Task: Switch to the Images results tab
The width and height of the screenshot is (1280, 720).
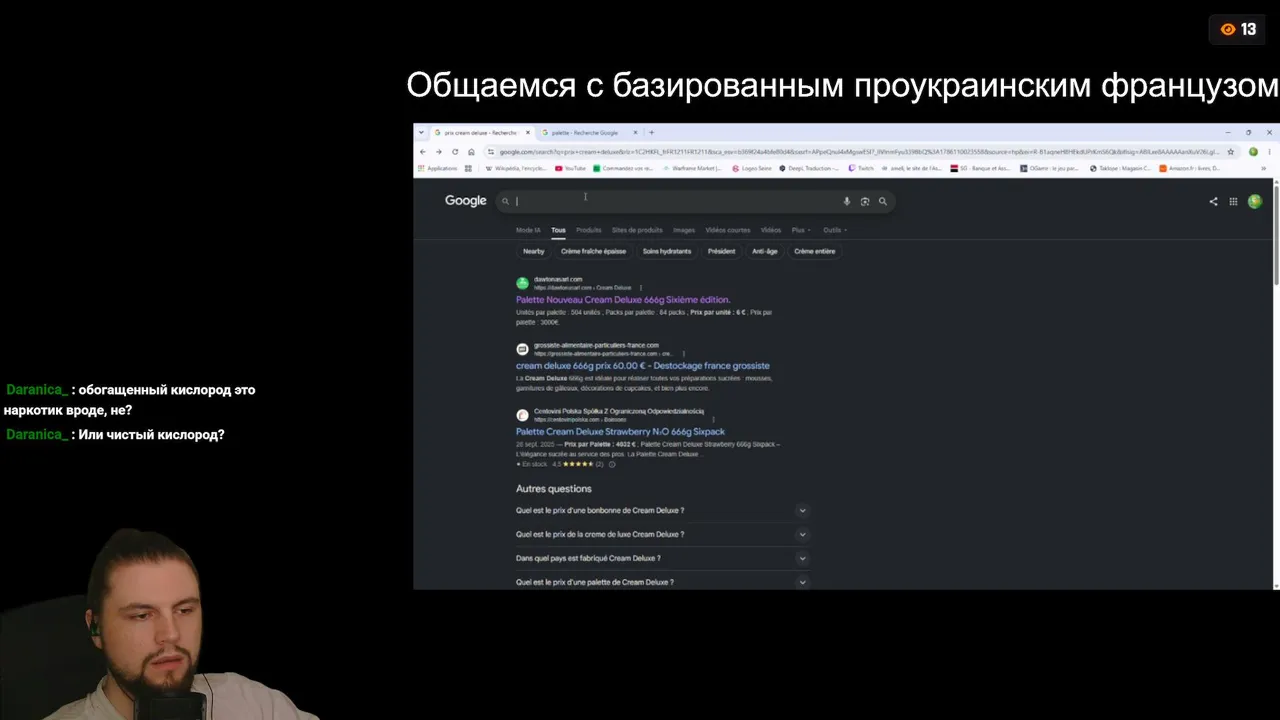Action: point(684,230)
